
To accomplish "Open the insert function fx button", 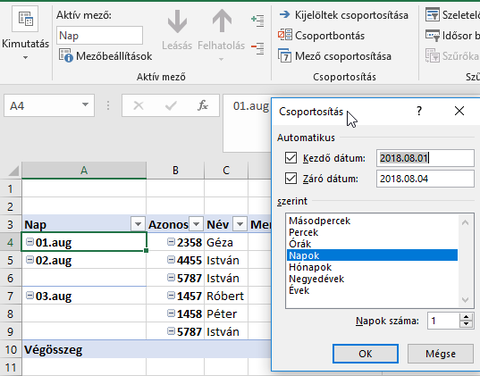I will 202,106.
